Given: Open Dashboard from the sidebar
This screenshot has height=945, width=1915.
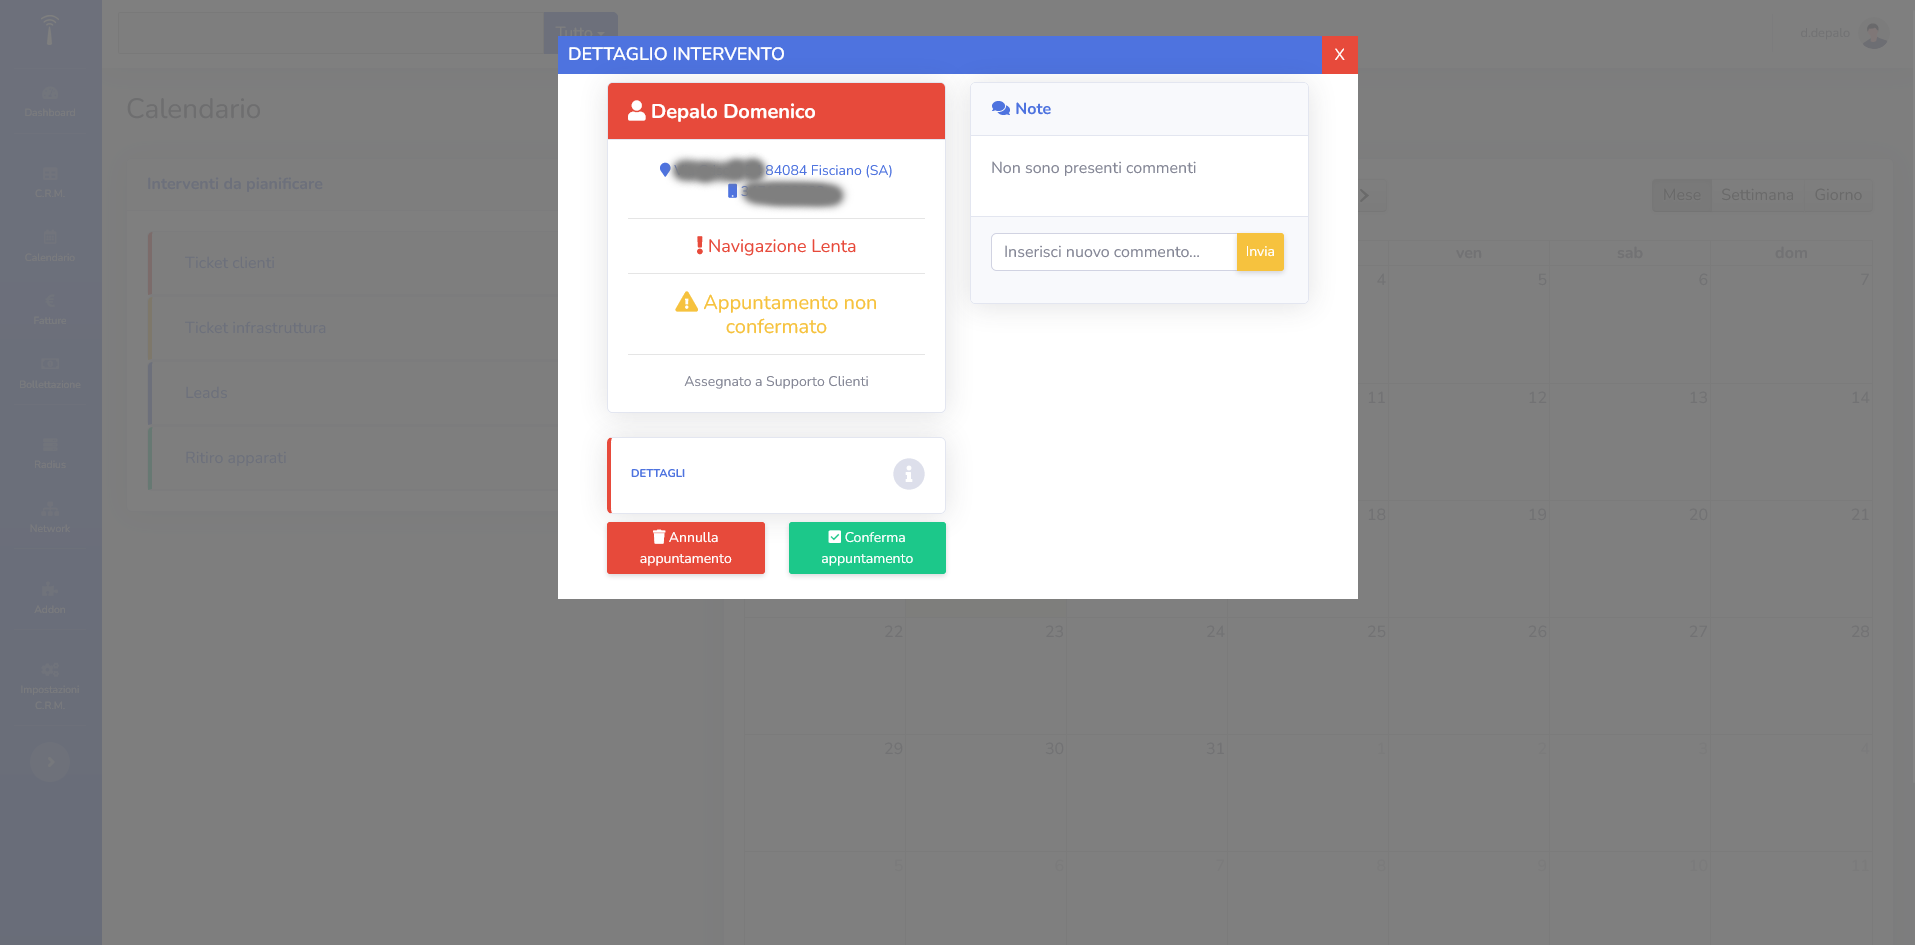Looking at the screenshot, I should (x=50, y=102).
